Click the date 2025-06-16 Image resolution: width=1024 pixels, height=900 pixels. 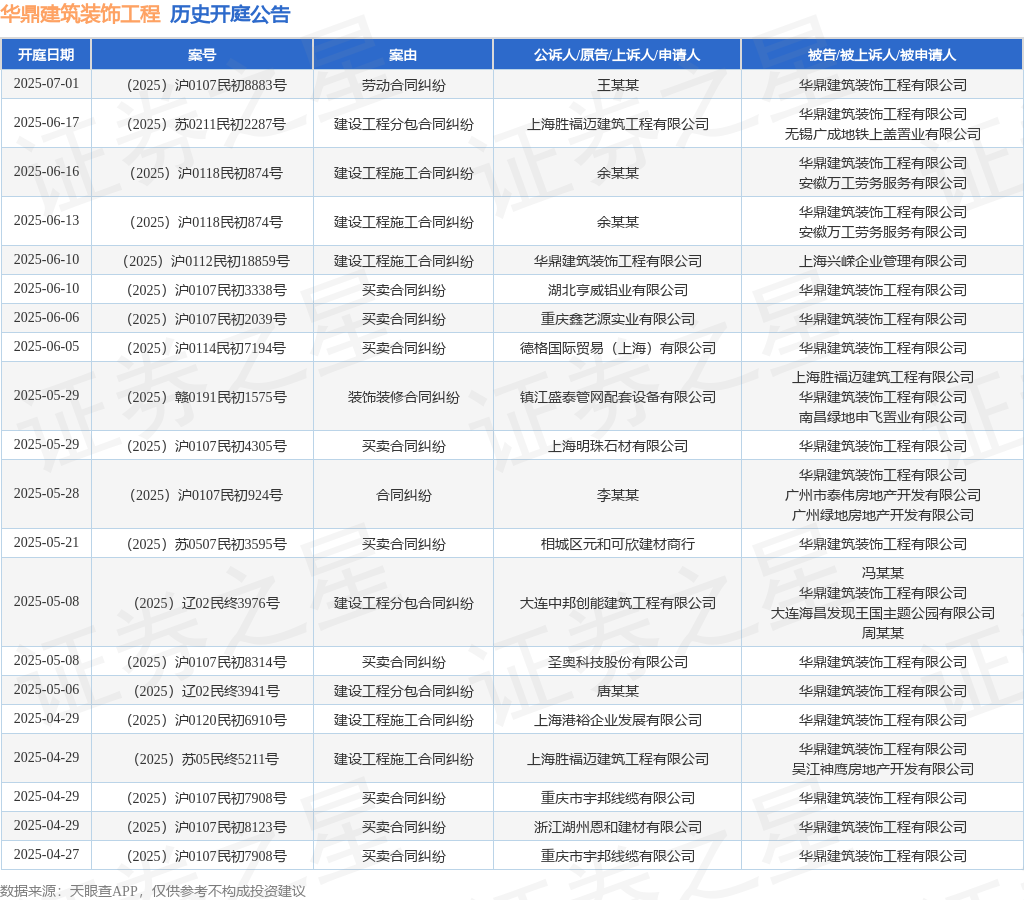(46, 172)
